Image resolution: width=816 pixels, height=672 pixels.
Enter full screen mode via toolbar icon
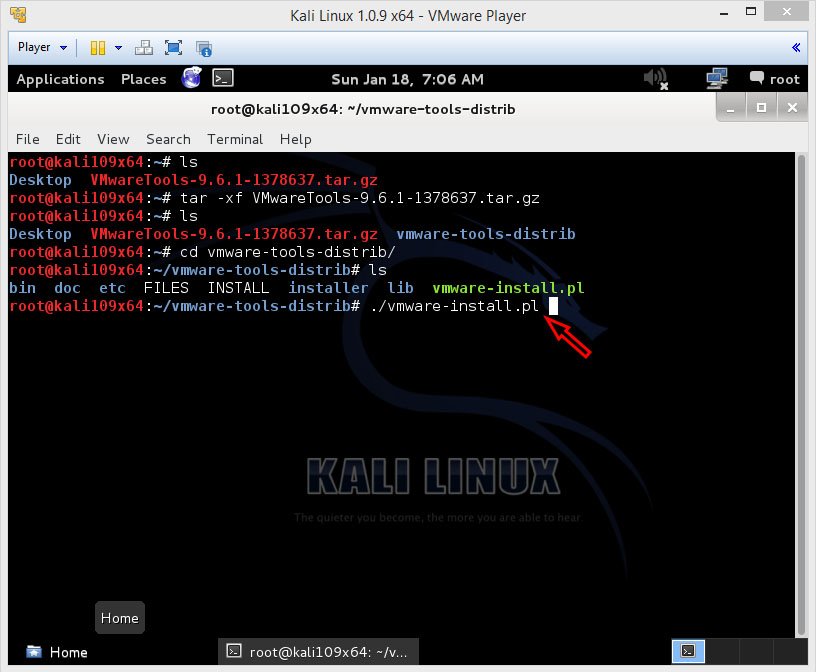pyautogui.click(x=173, y=48)
